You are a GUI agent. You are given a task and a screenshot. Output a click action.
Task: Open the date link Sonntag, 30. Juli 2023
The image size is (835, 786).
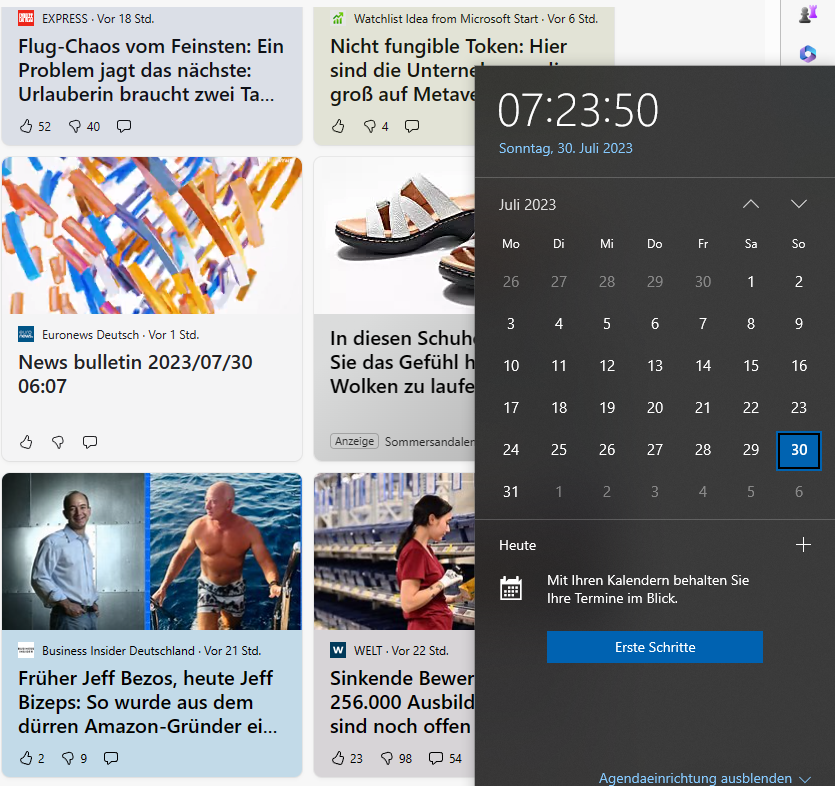pos(565,148)
